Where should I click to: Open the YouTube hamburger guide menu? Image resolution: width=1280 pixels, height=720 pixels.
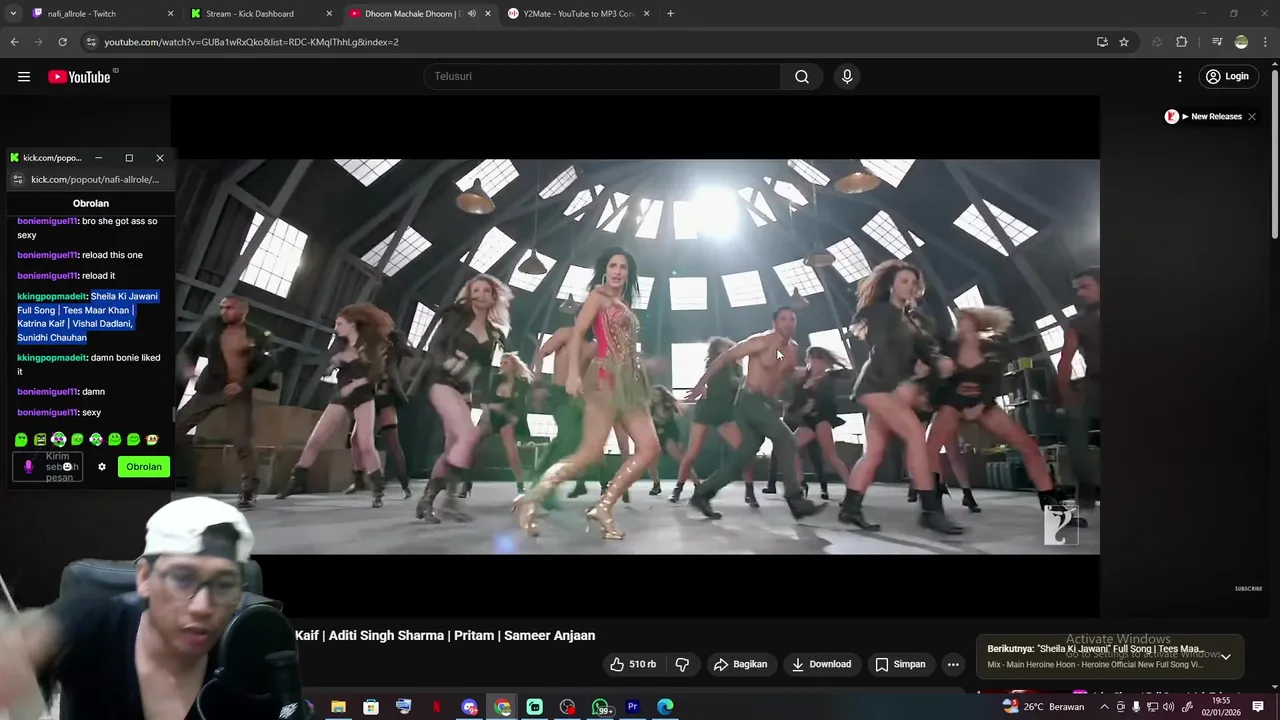(24, 77)
